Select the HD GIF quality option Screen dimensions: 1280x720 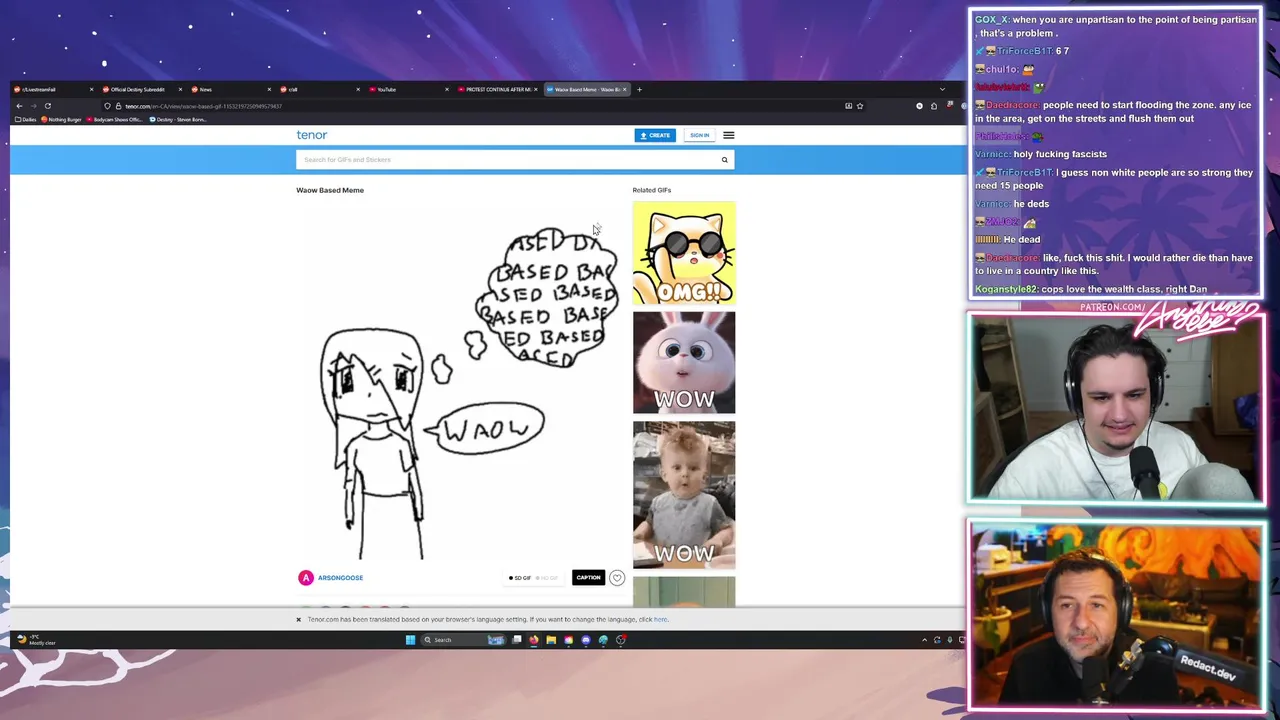tap(547, 578)
